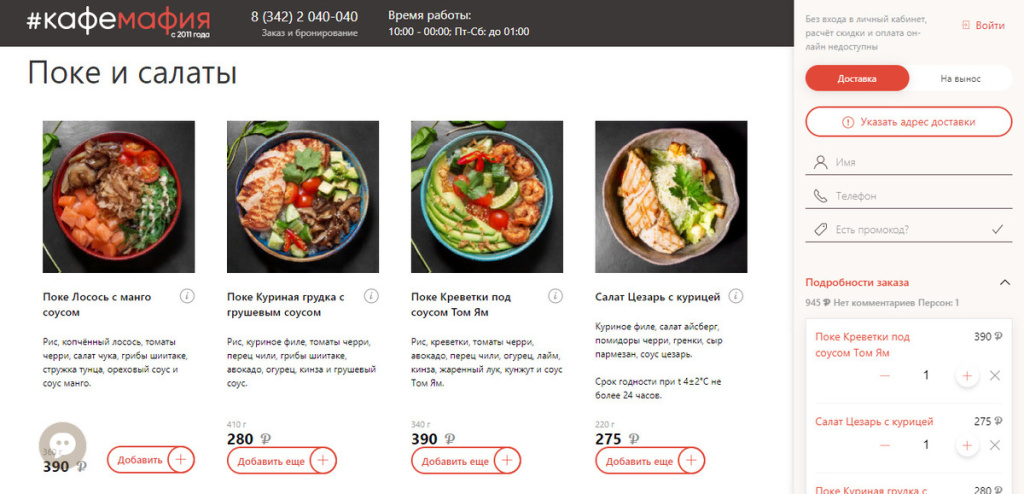Decrease Салат Цезарь quantity in cart
The height and width of the screenshot is (494, 1024).
point(885,444)
